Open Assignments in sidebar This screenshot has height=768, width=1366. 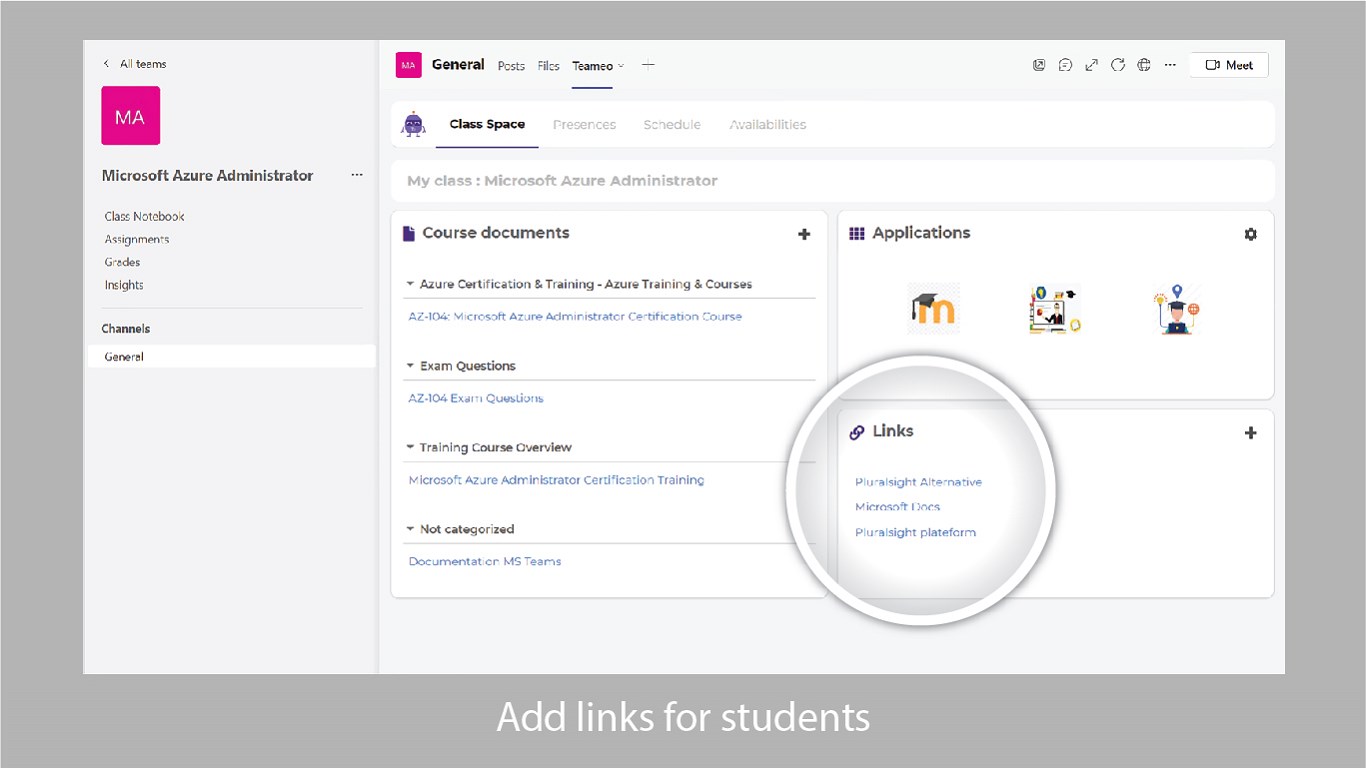coord(137,239)
